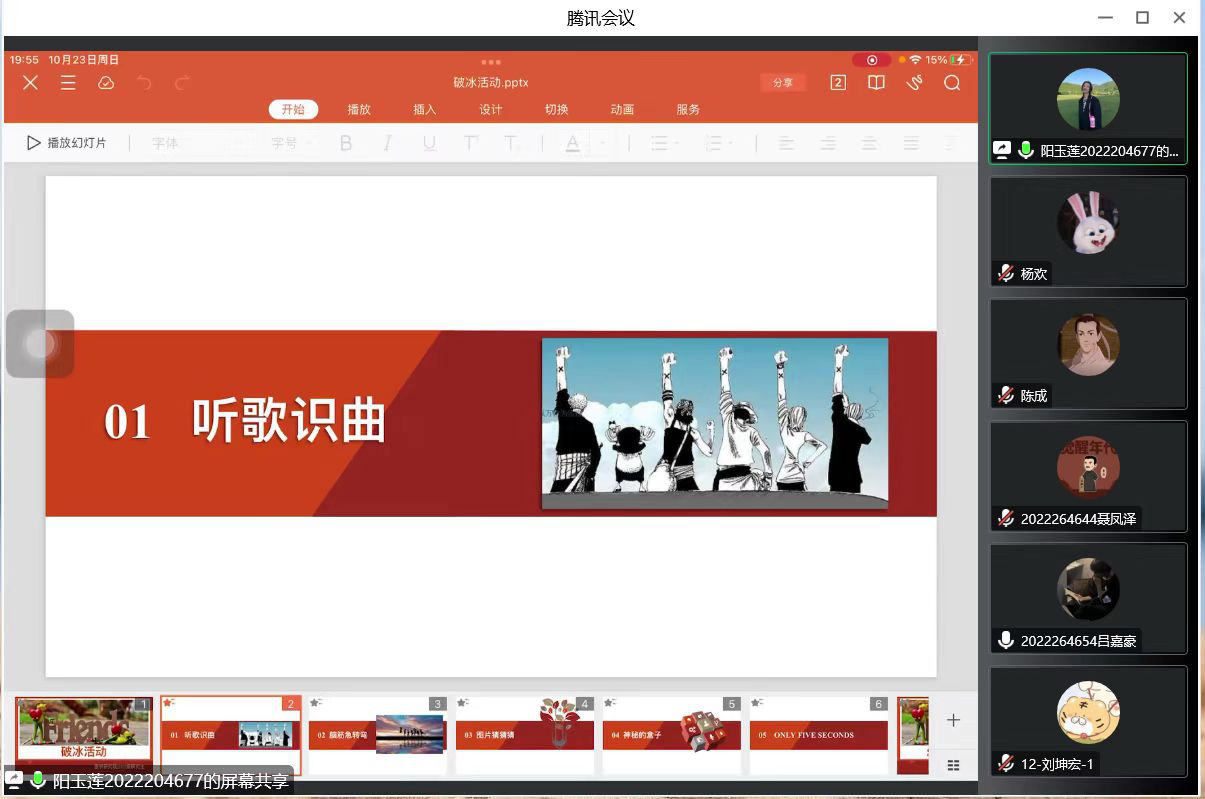Click 12-刘坤宏-1 participant tile
1205x799 pixels.
pyautogui.click(x=1088, y=721)
